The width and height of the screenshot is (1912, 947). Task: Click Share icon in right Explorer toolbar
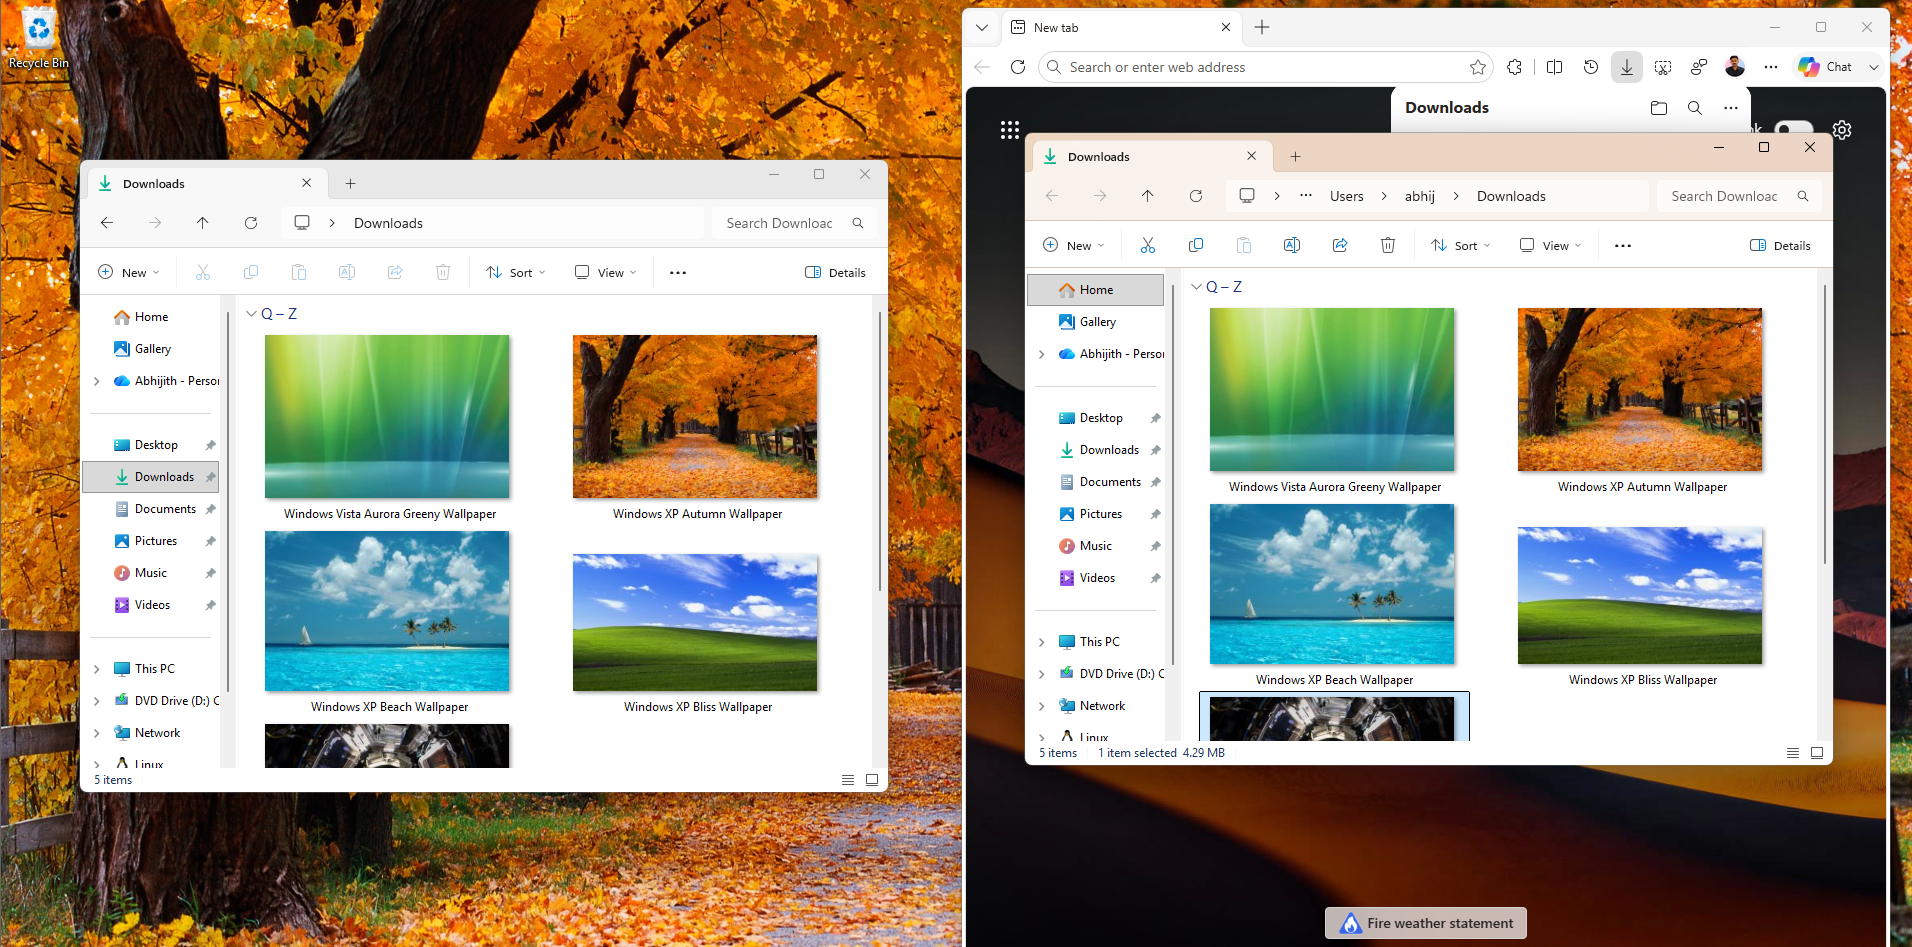1340,245
